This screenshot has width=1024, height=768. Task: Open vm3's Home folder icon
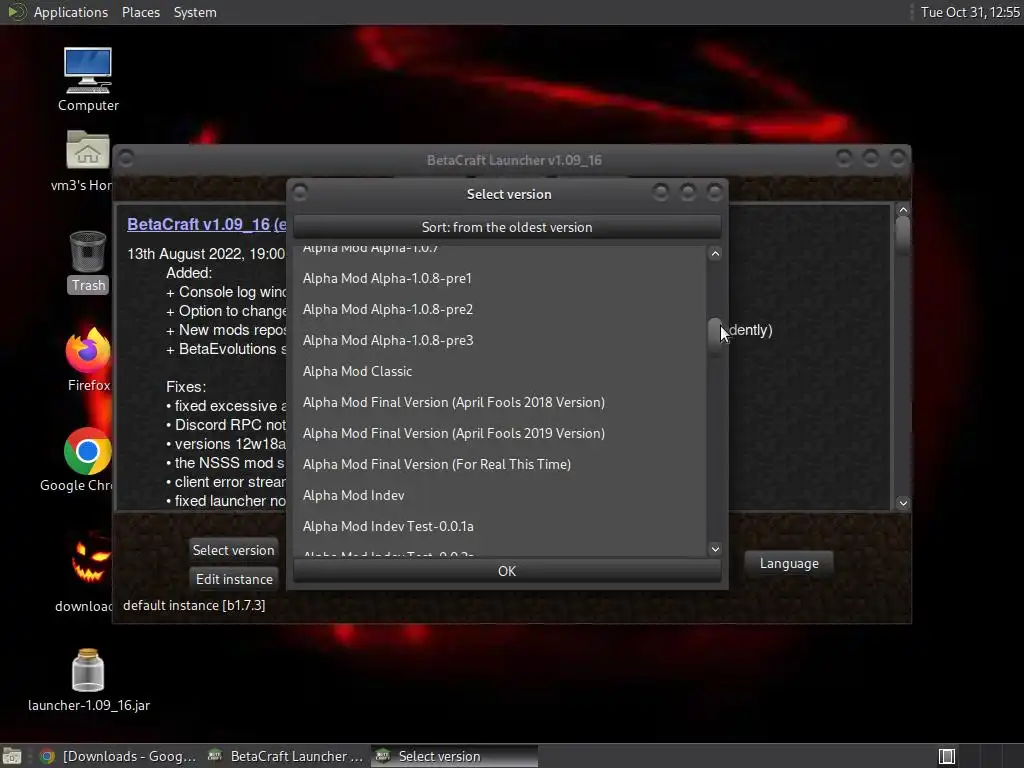(x=88, y=151)
